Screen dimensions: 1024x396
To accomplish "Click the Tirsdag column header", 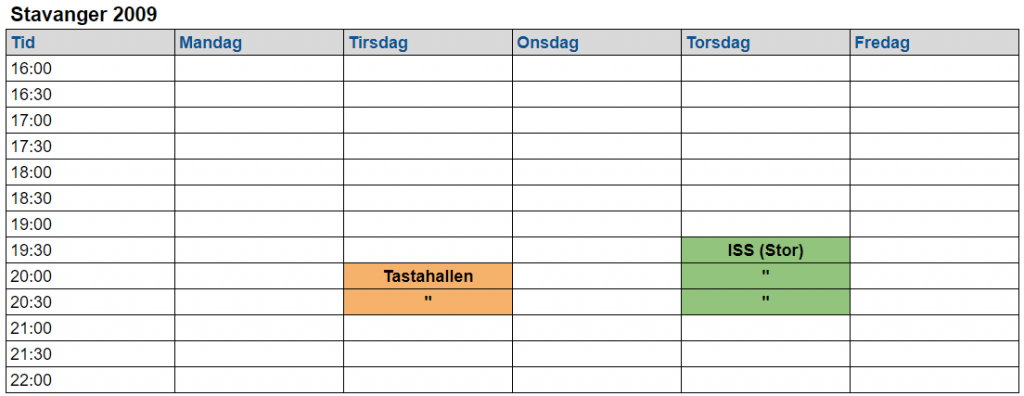I will point(428,42).
